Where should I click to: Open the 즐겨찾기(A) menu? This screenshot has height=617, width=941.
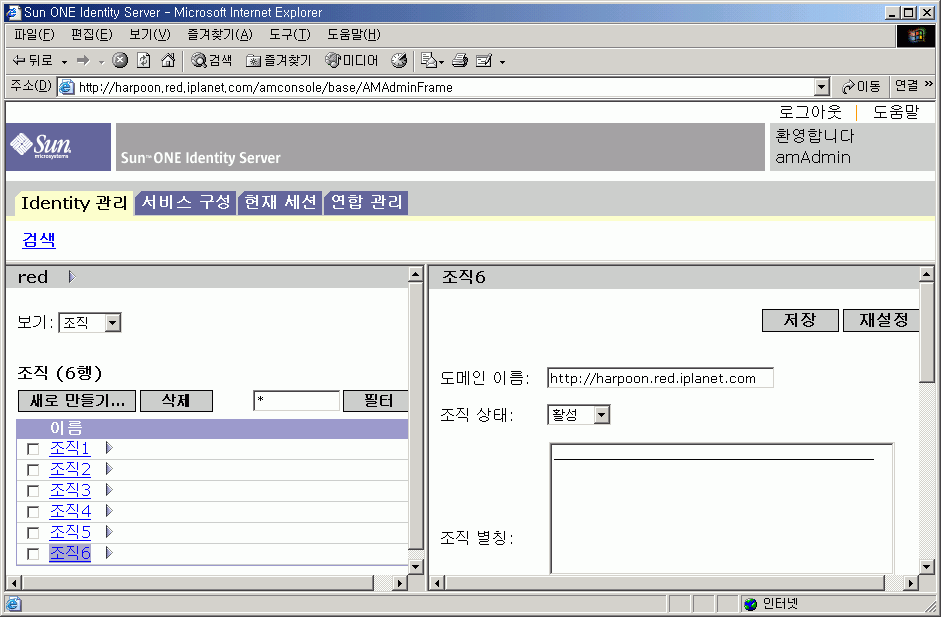pos(220,35)
